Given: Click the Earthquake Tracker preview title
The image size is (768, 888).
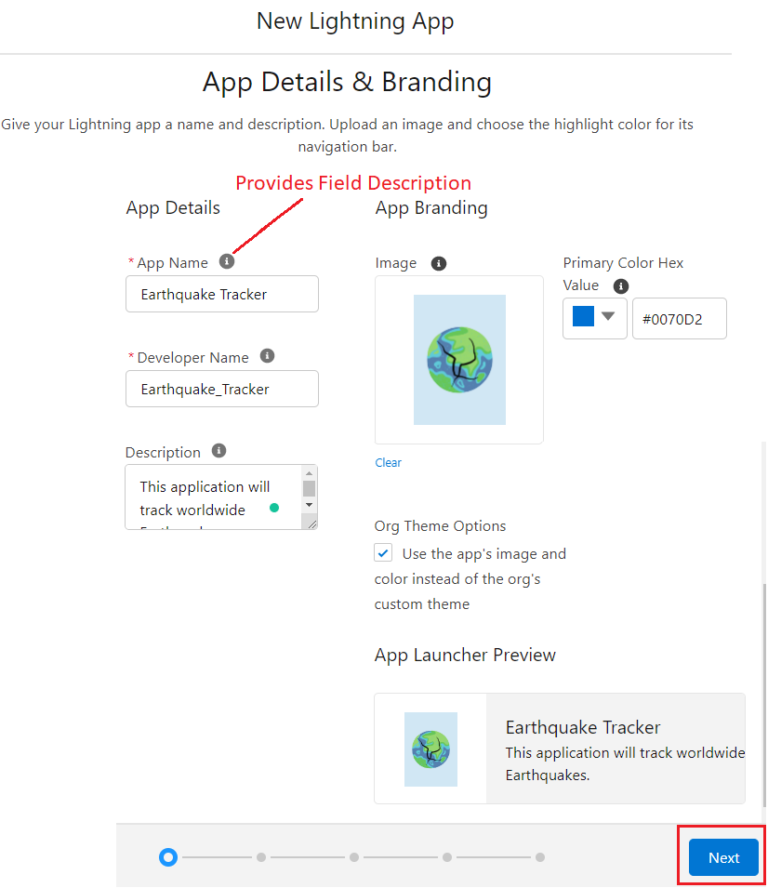Looking at the screenshot, I should click(583, 727).
